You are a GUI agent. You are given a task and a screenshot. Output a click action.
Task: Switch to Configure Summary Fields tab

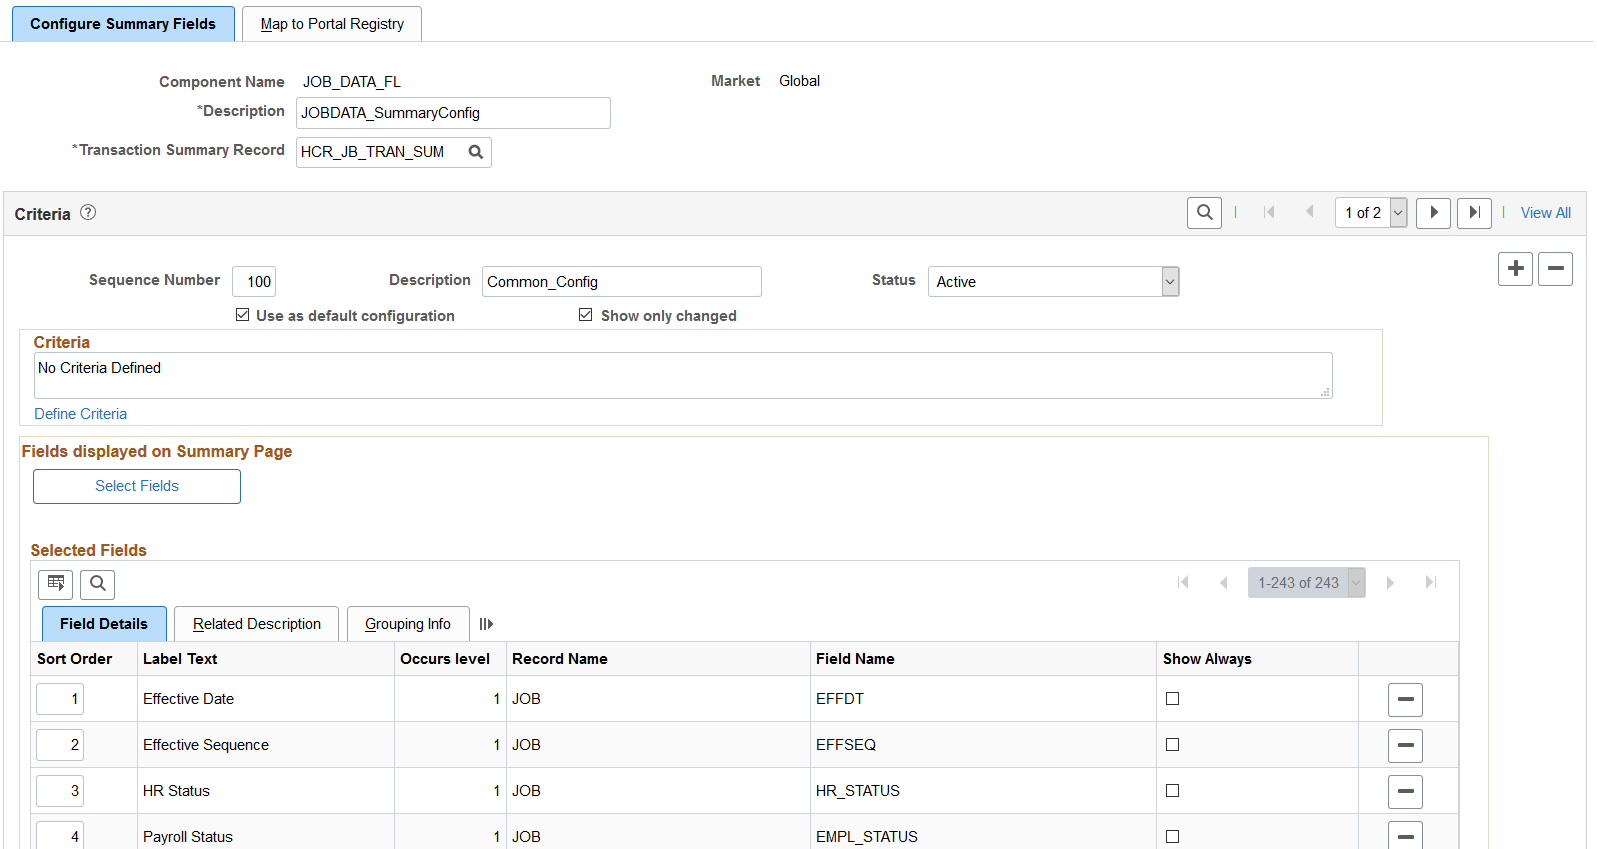click(x=123, y=24)
